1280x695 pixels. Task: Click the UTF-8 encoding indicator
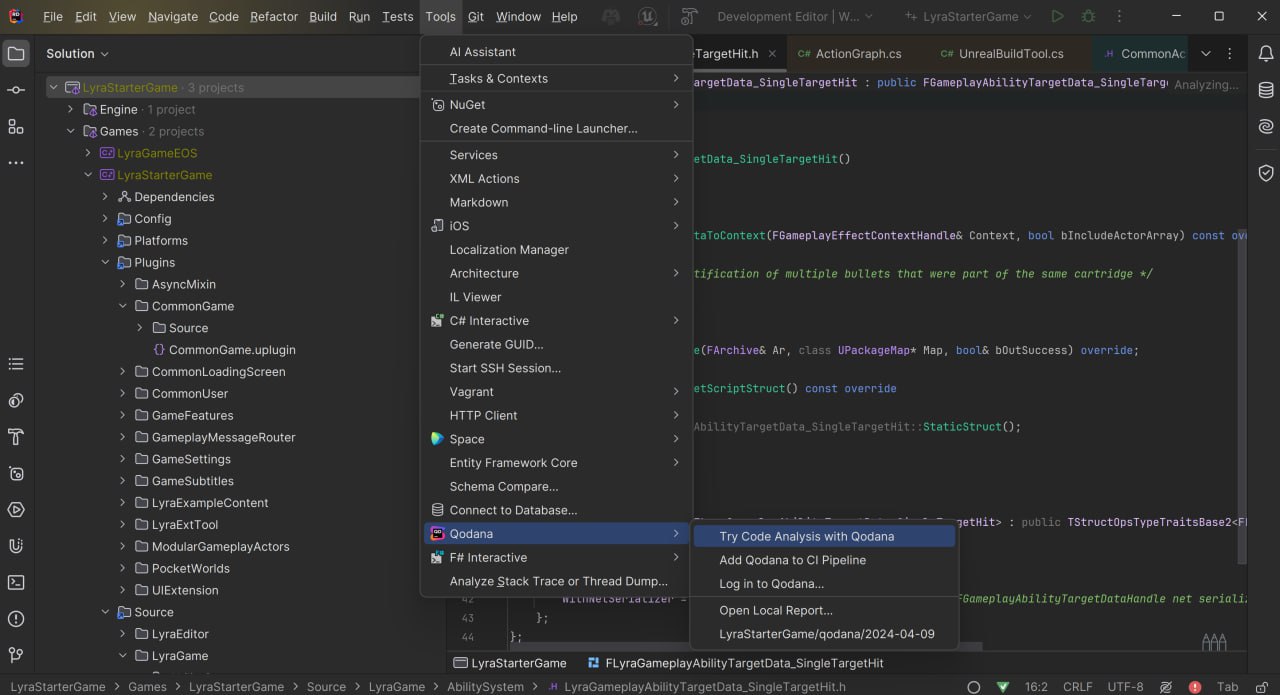tap(1125, 687)
